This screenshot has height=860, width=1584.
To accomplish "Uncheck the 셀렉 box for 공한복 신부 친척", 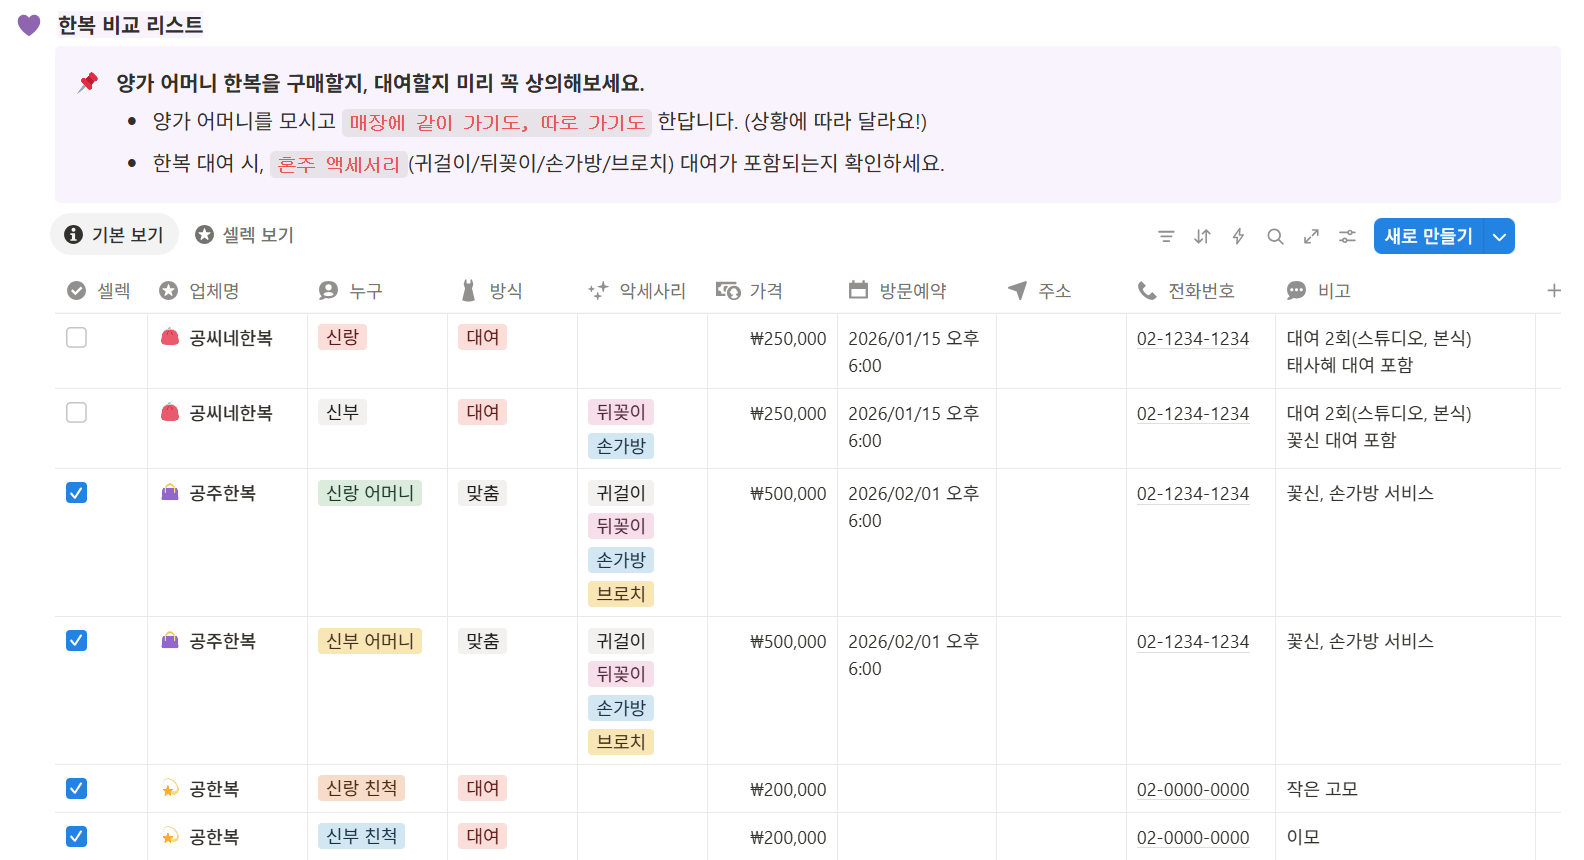I will 76,837.
